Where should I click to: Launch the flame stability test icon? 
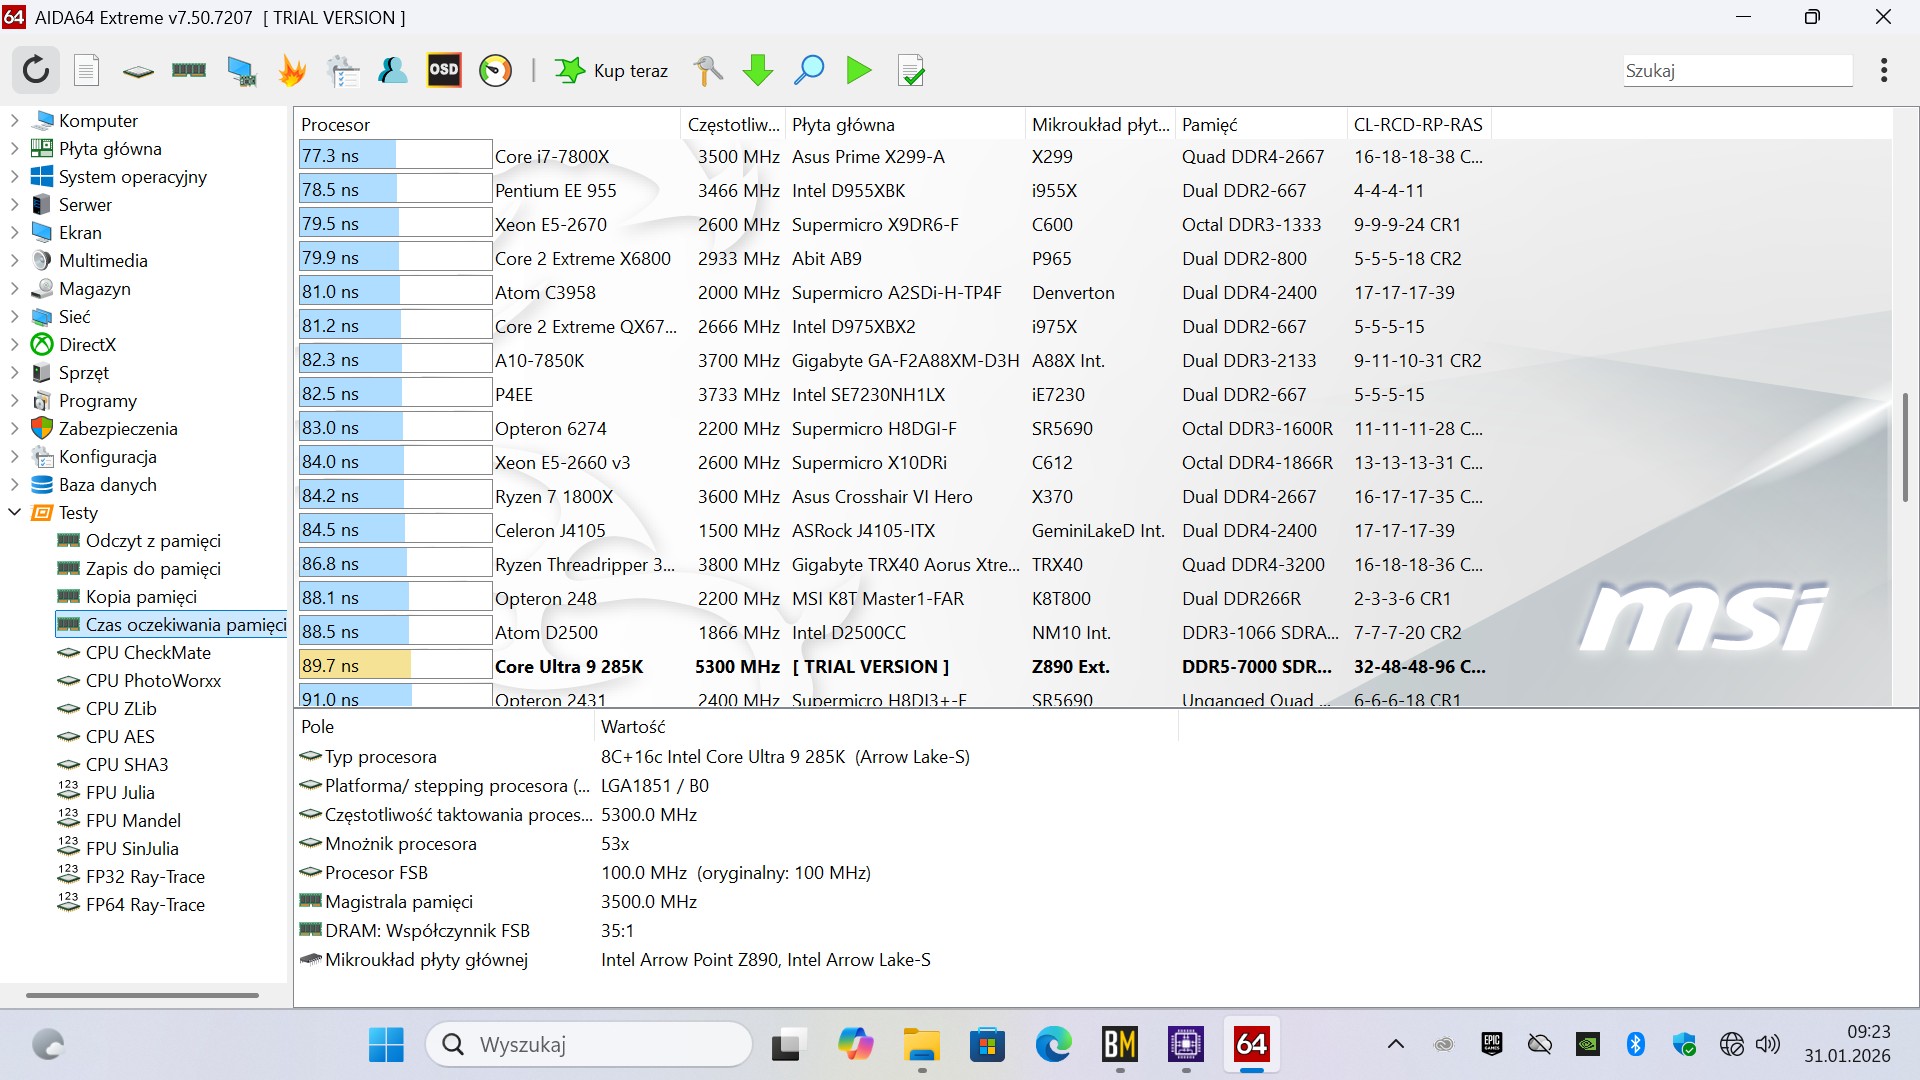292,70
